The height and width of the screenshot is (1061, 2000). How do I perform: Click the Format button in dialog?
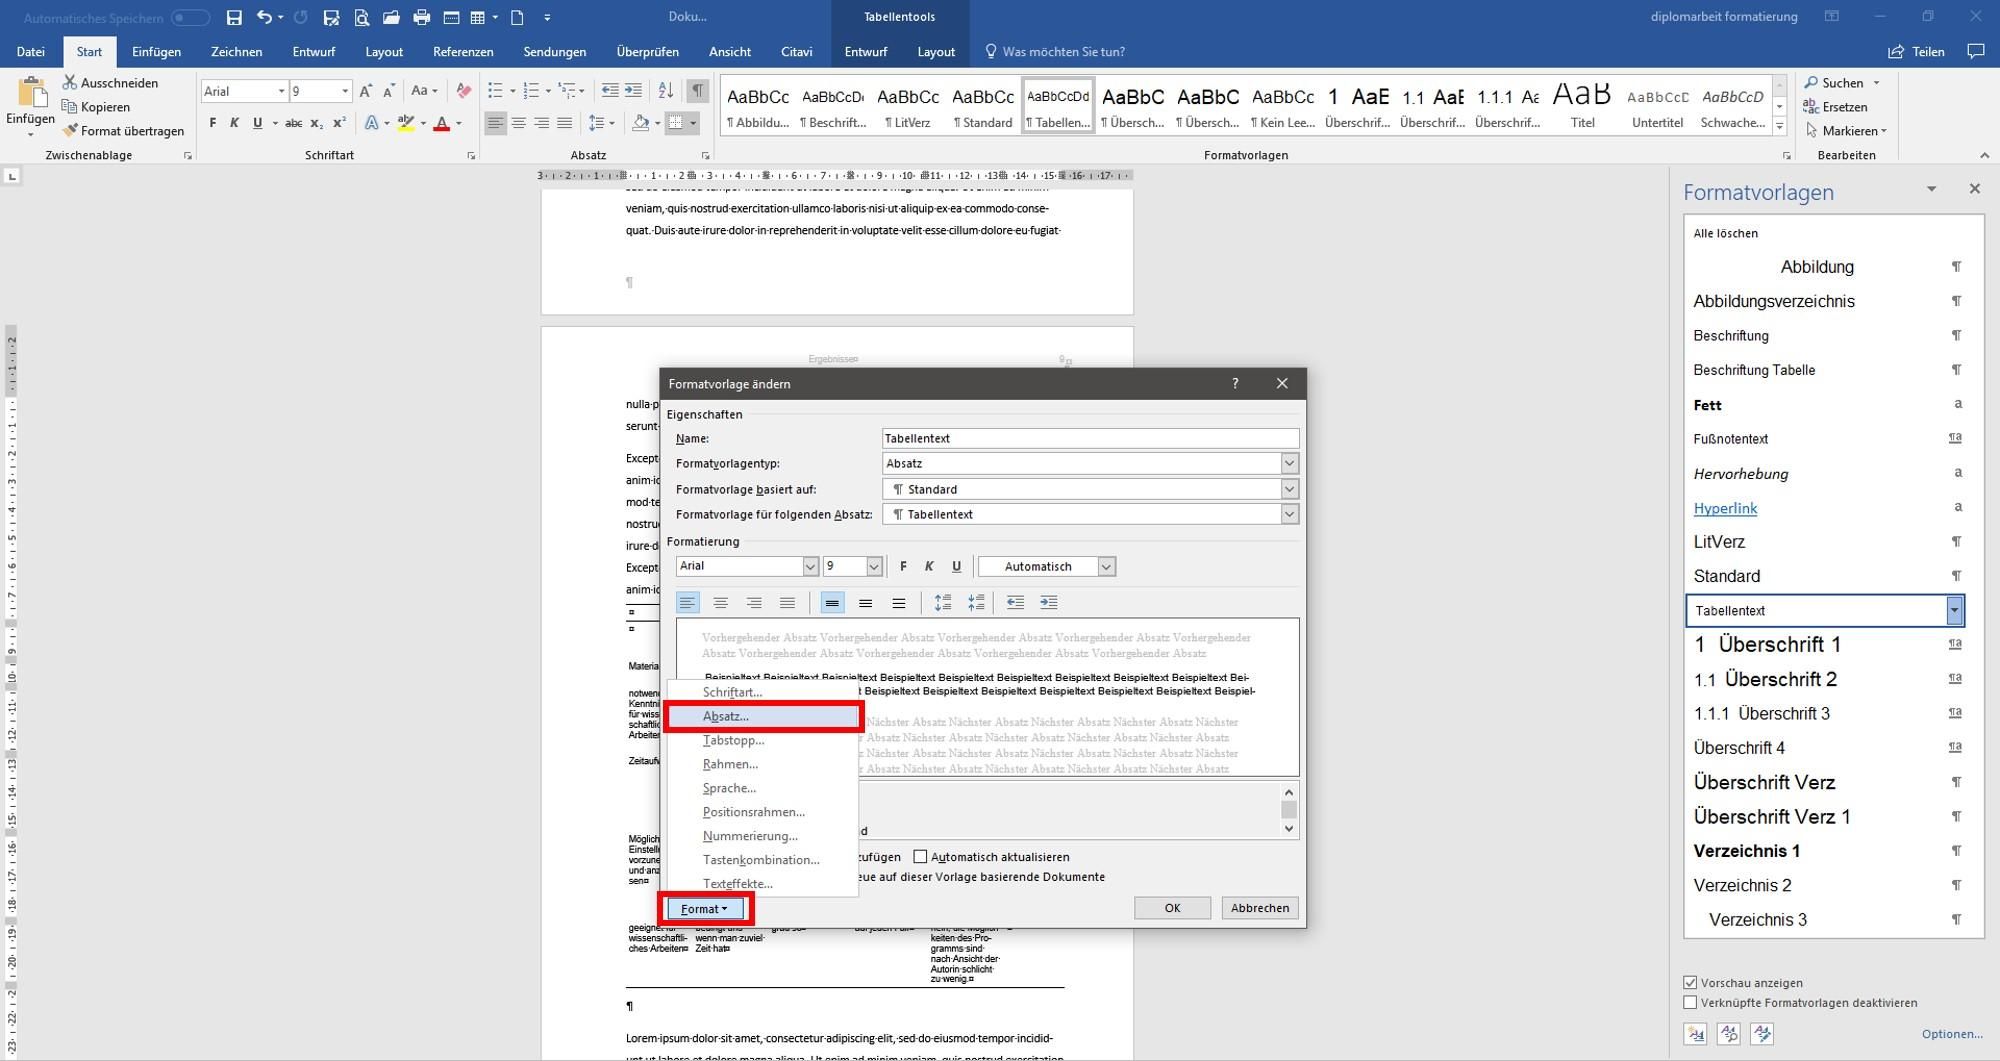point(705,909)
